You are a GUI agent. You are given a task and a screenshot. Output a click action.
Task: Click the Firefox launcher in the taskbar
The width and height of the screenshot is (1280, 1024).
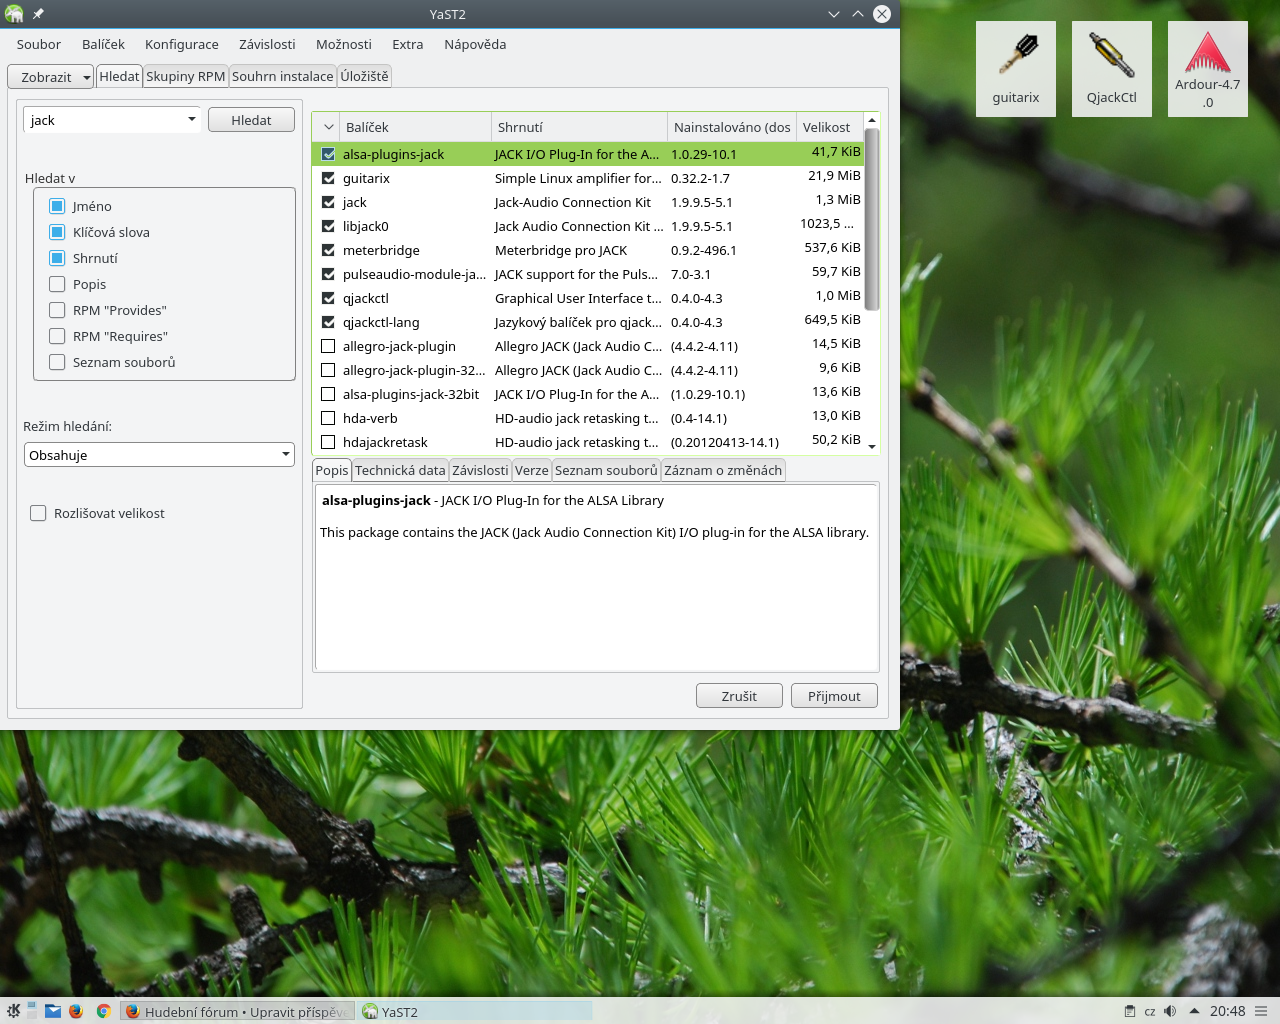click(75, 1011)
